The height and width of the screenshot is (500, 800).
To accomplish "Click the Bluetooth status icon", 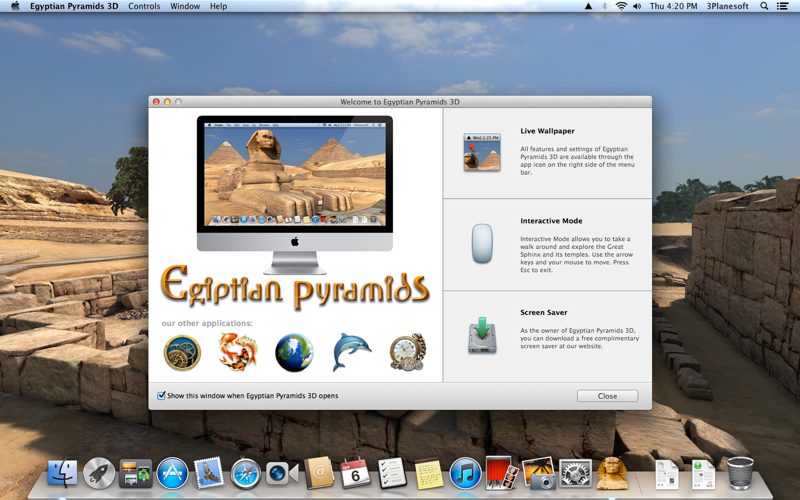I will (605, 6).
